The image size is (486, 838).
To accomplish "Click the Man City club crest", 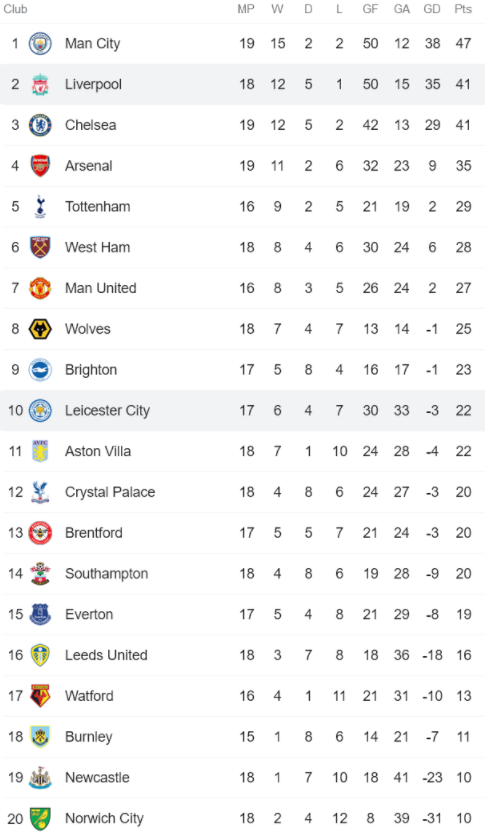I will (x=40, y=44).
